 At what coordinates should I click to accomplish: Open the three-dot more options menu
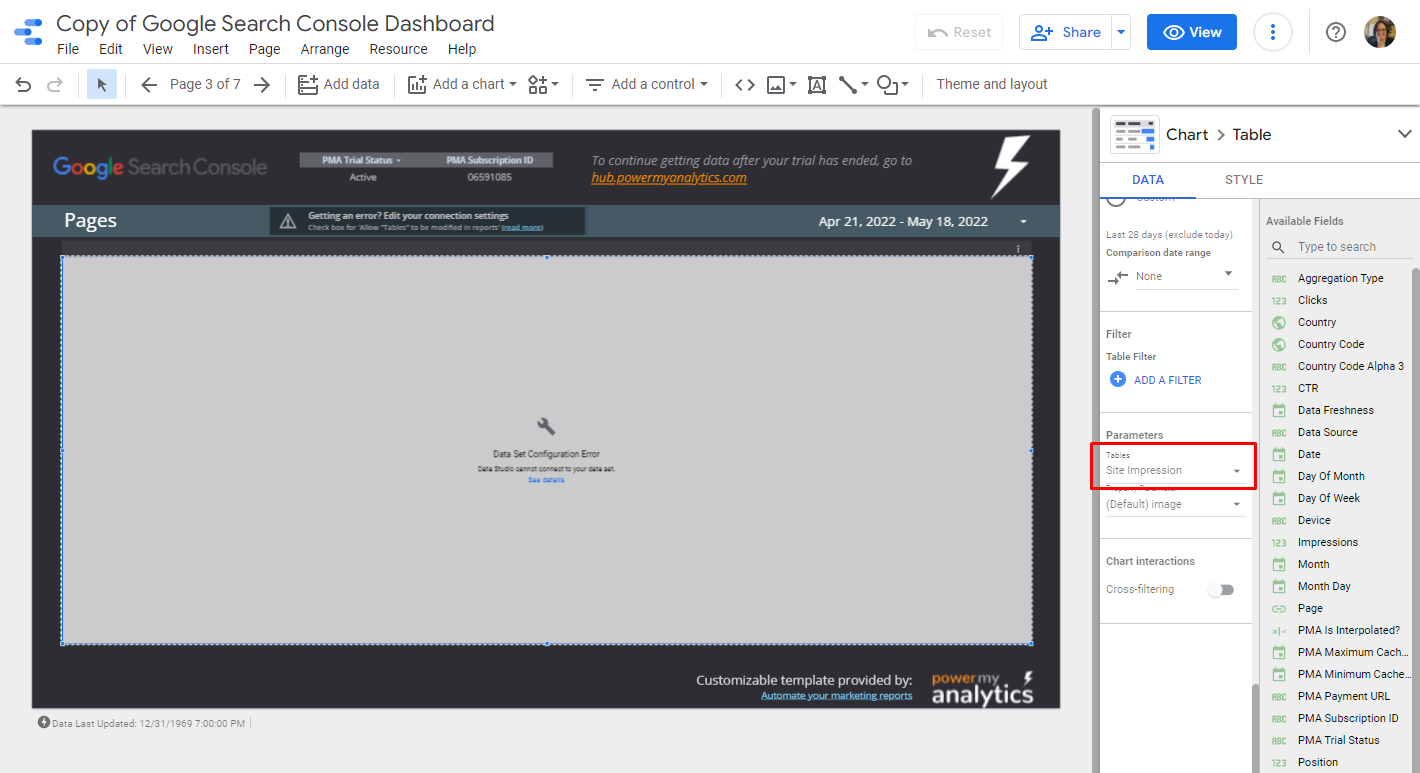[x=1272, y=32]
